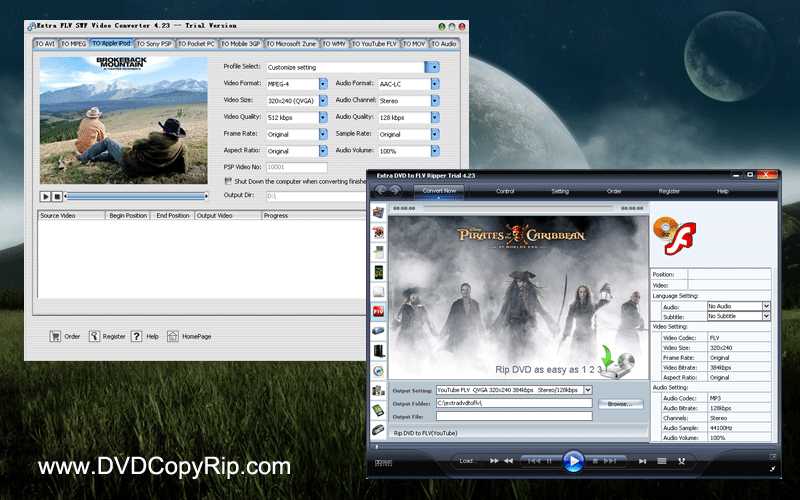The height and width of the screenshot is (500, 800).
Task: Open the Profile Select dropdown
Action: click(432, 67)
